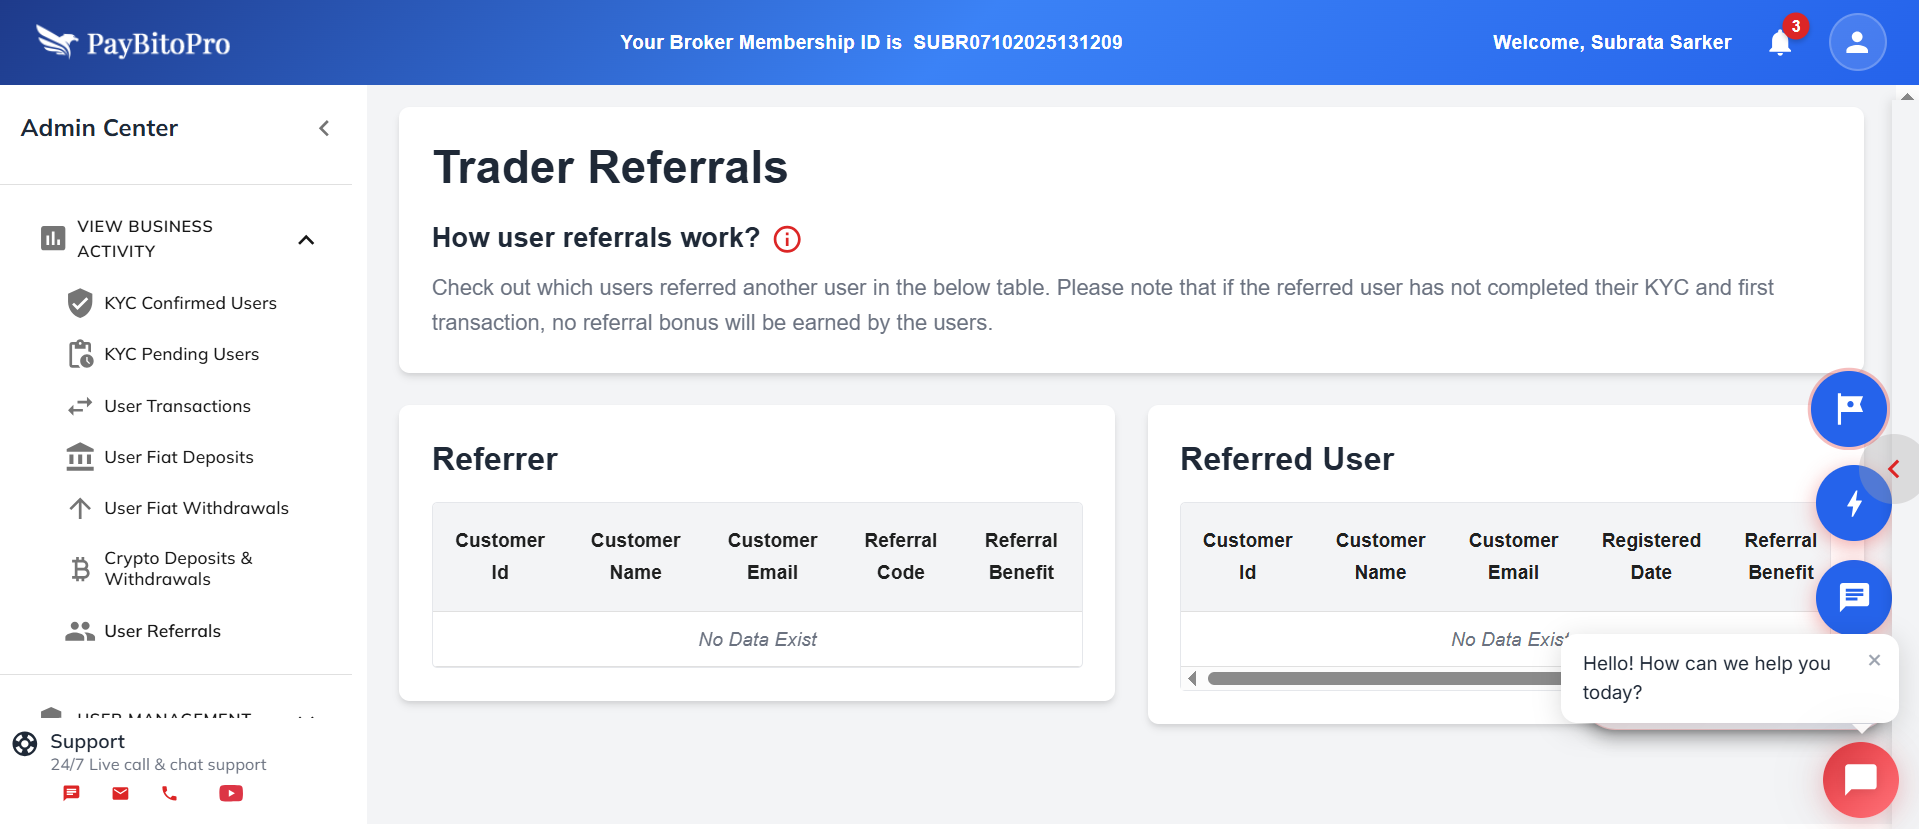Viewport: 1919px width, 829px height.
Task: Dismiss the chat greeting popup
Action: (x=1874, y=660)
